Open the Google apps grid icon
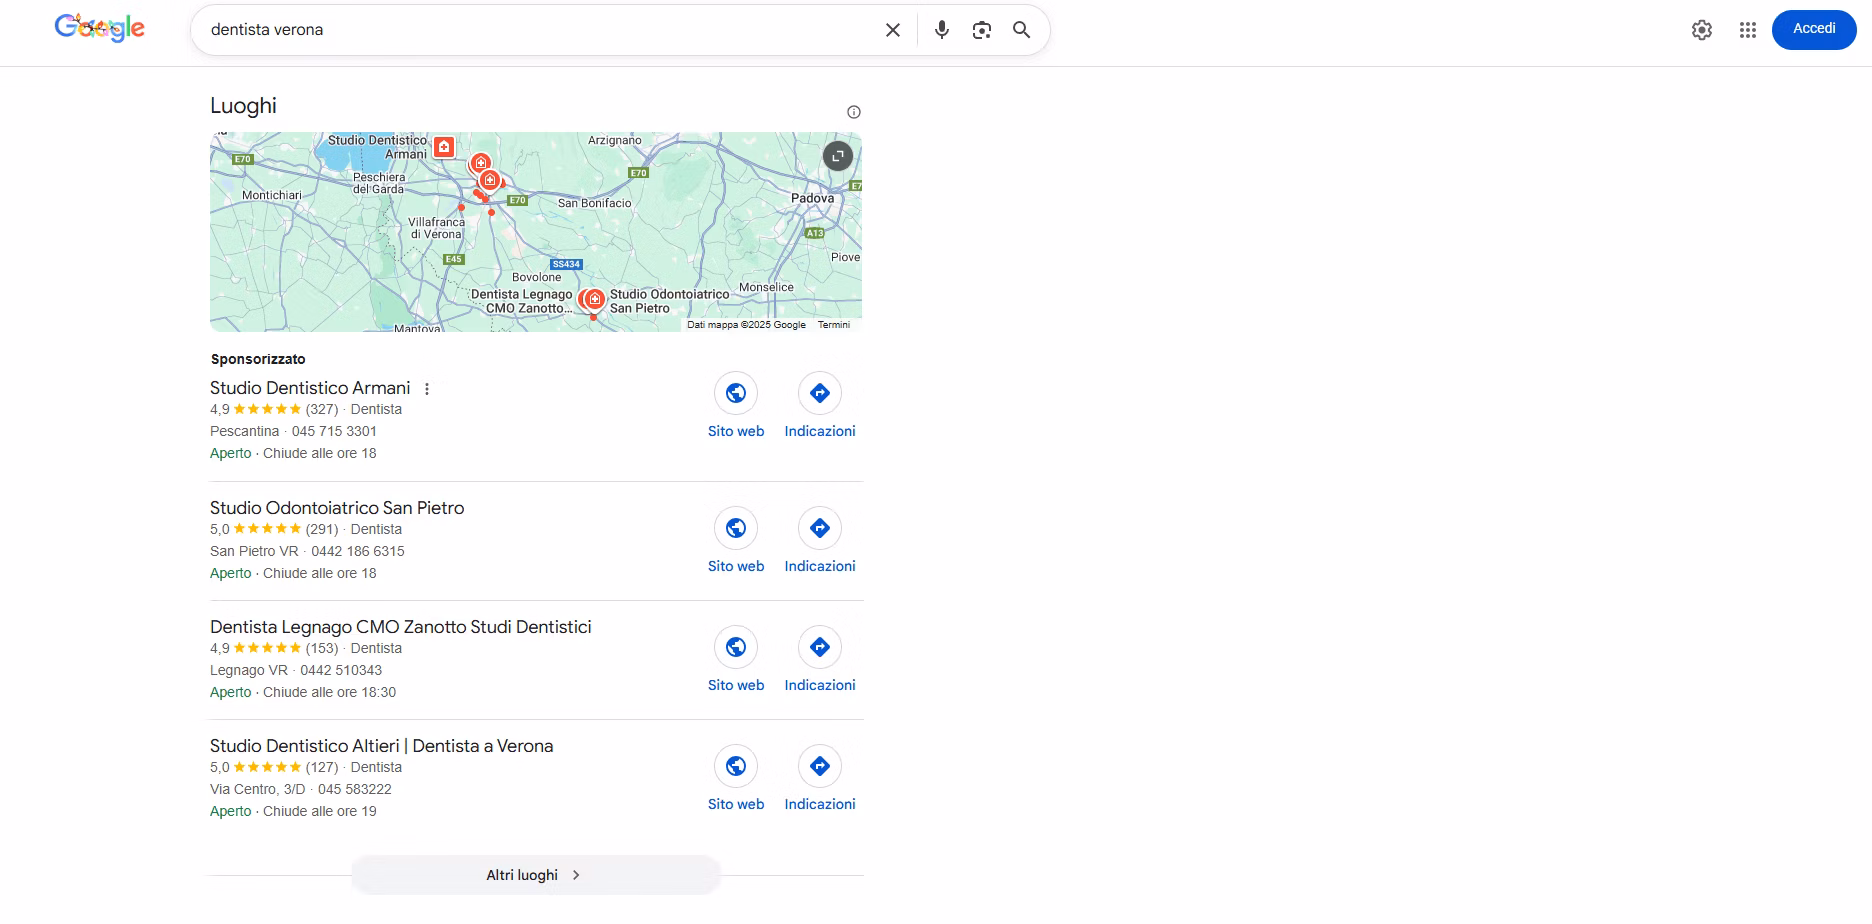The height and width of the screenshot is (924, 1872). tap(1748, 30)
